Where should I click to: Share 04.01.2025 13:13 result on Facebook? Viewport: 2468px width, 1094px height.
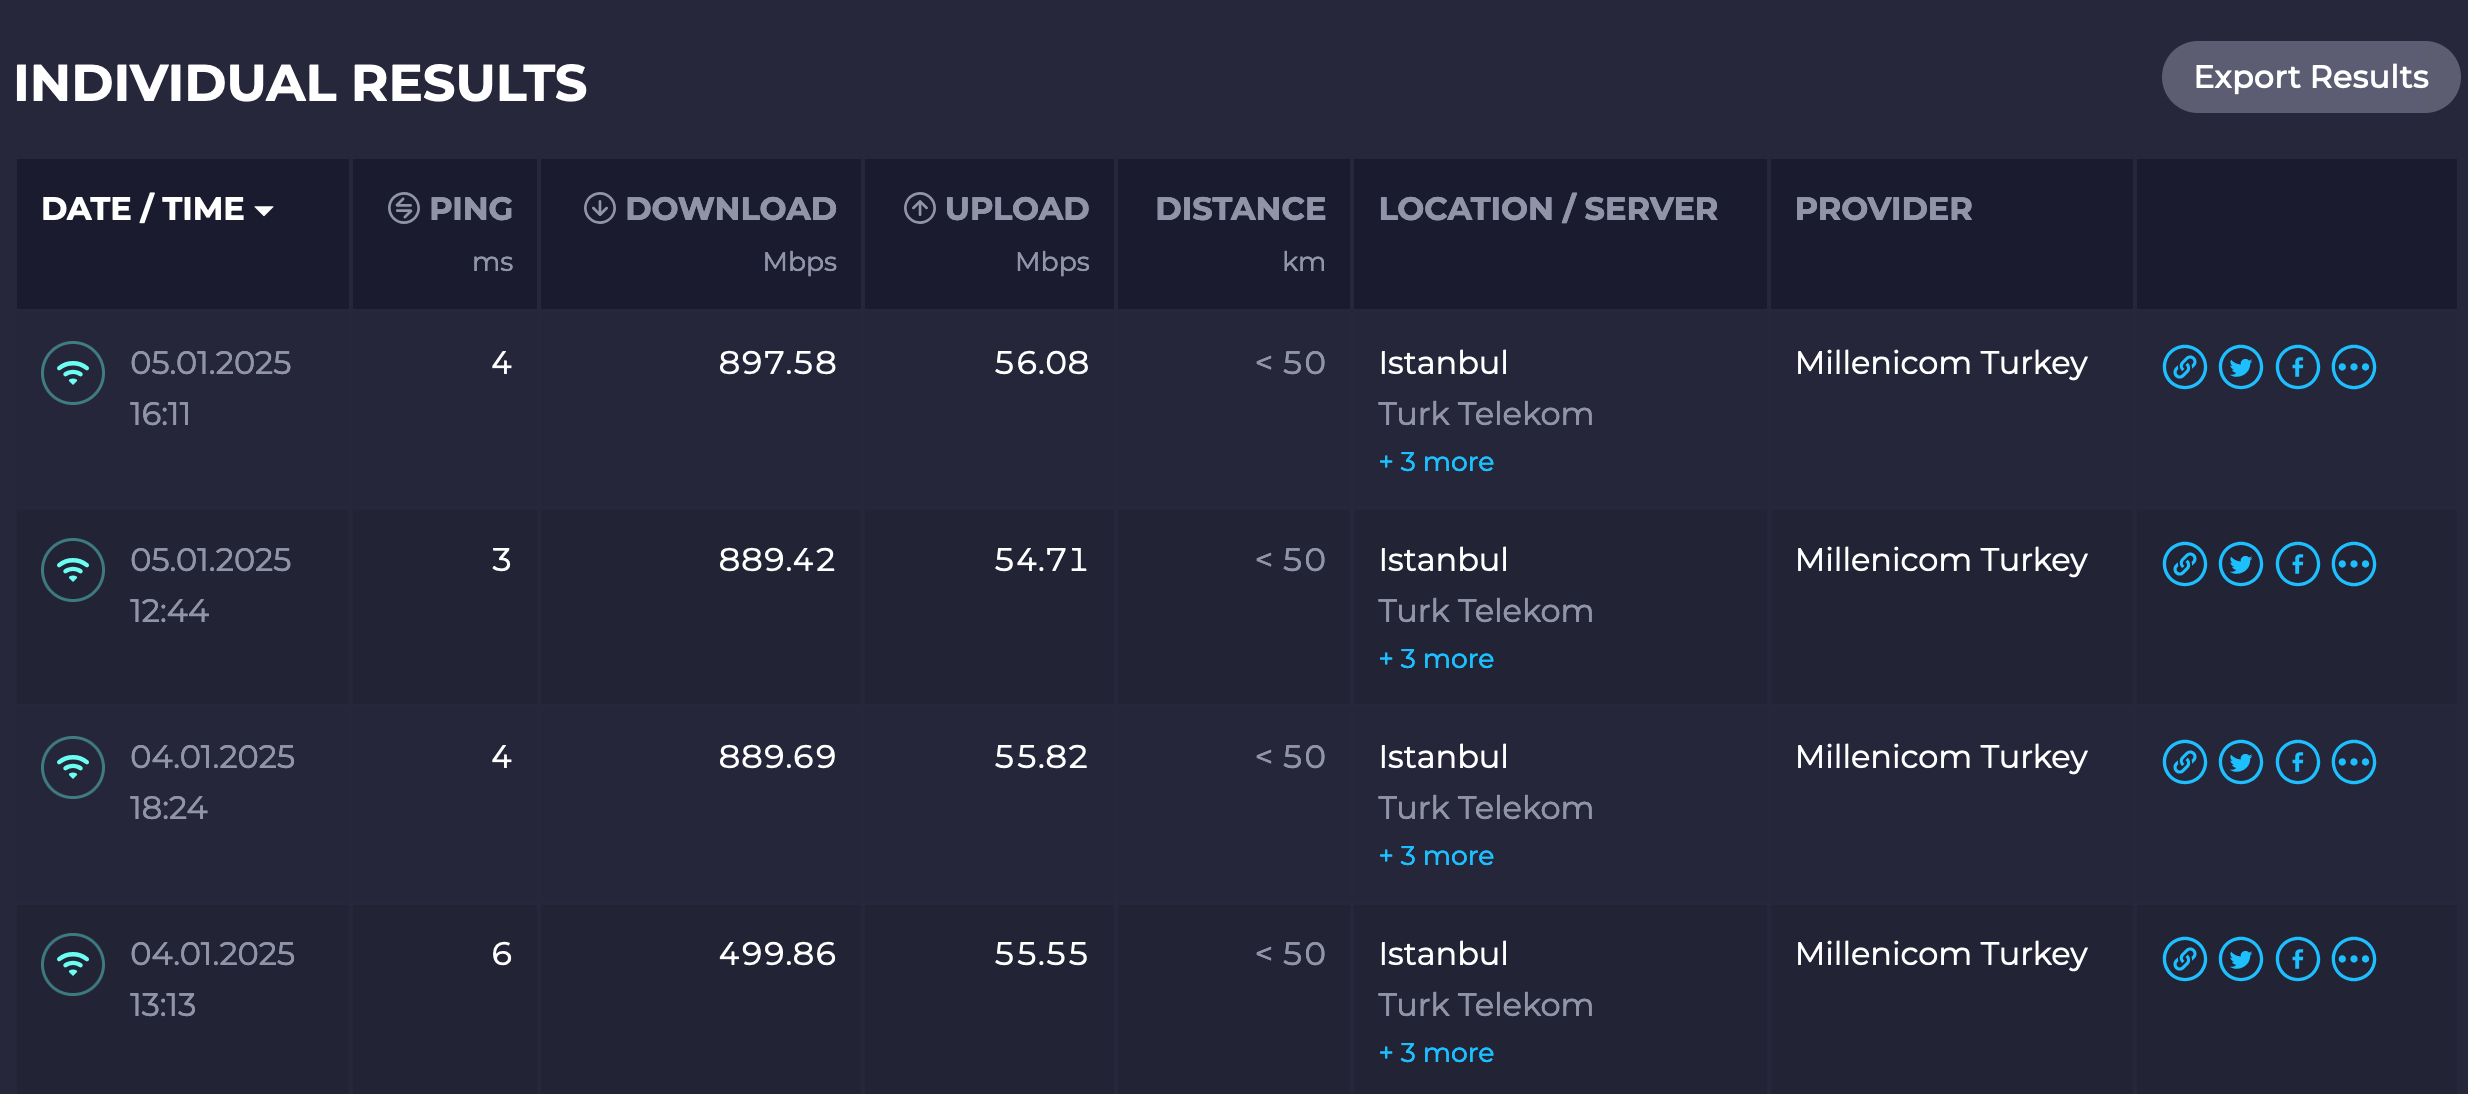(x=2298, y=959)
